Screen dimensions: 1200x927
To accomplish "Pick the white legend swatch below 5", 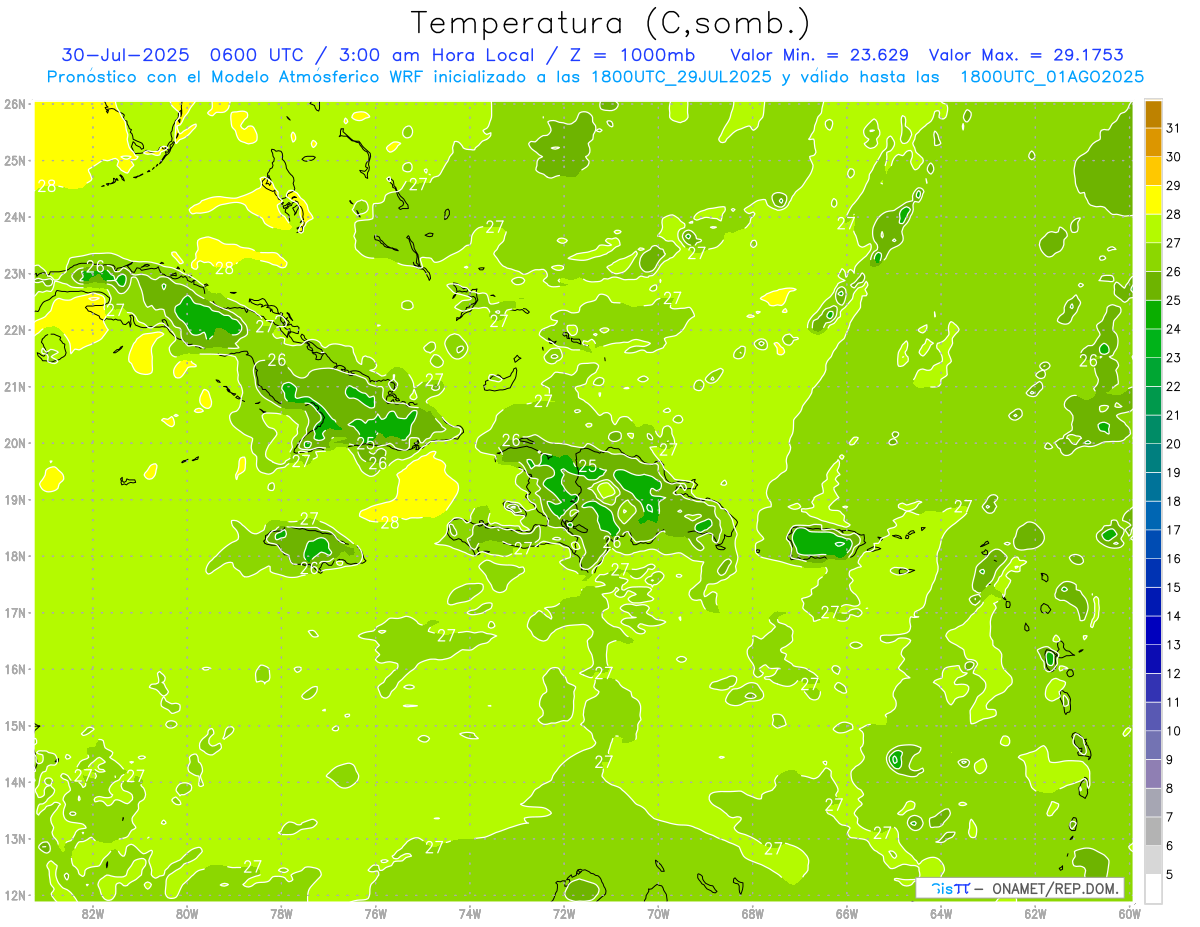I will [1153, 888].
